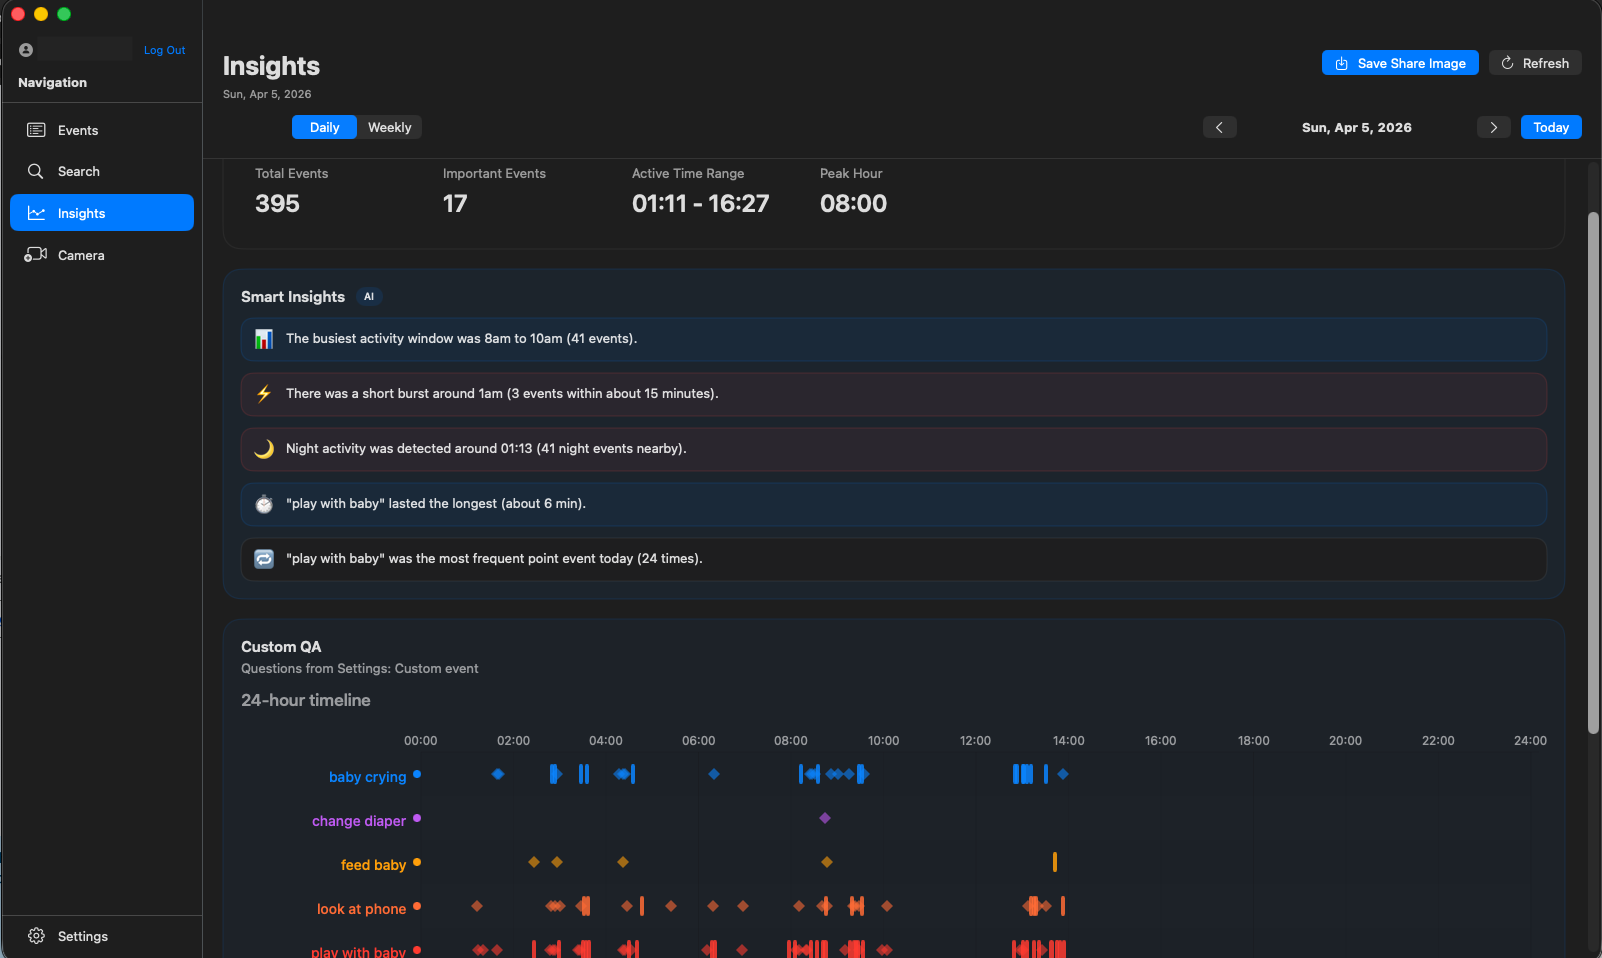The height and width of the screenshot is (958, 1602).
Task: Click the purple dot beside change diaper
Action: 417,818
